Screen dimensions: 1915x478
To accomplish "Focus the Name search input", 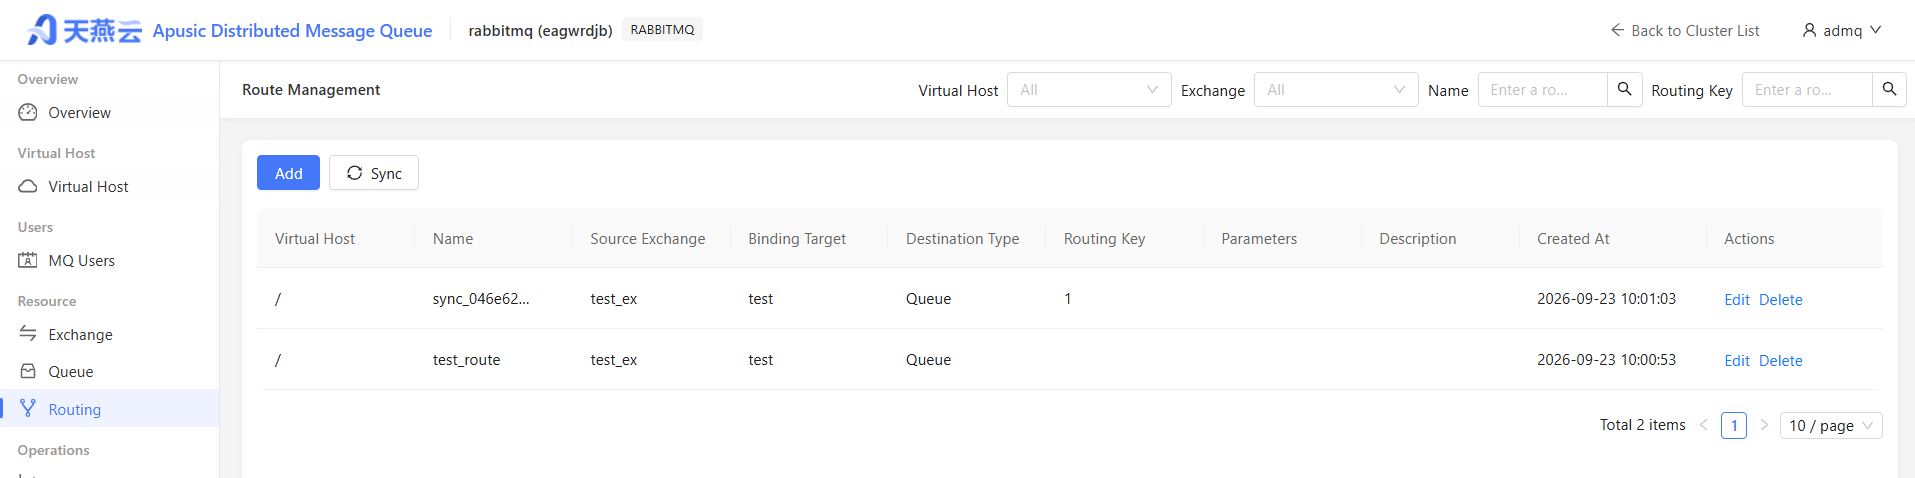I will point(1543,89).
